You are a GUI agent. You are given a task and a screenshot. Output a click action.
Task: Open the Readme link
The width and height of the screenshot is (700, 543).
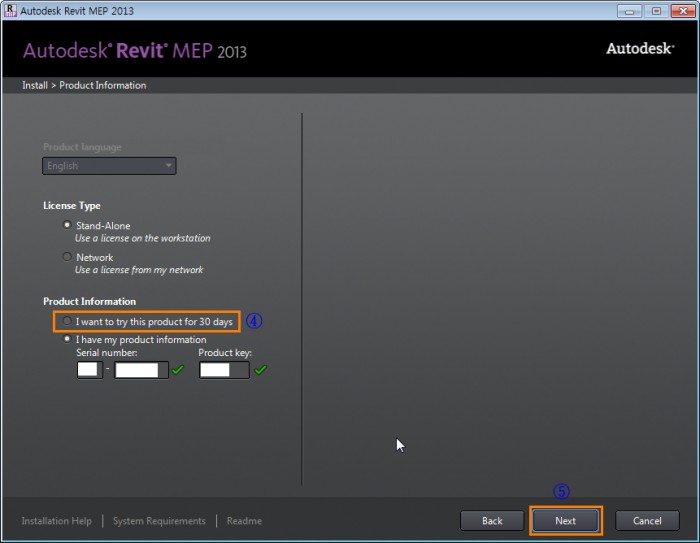244,521
